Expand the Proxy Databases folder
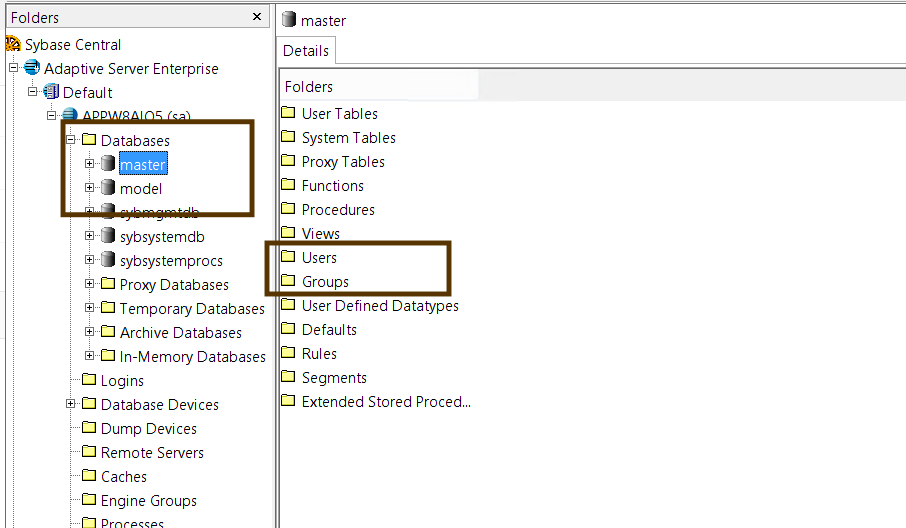Viewport: 906px width, 528px height. pos(90,283)
